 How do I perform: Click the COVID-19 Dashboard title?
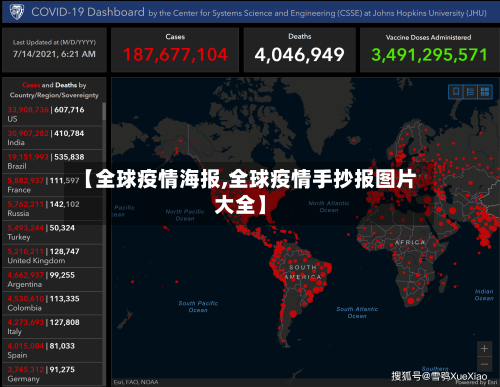(x=88, y=12)
